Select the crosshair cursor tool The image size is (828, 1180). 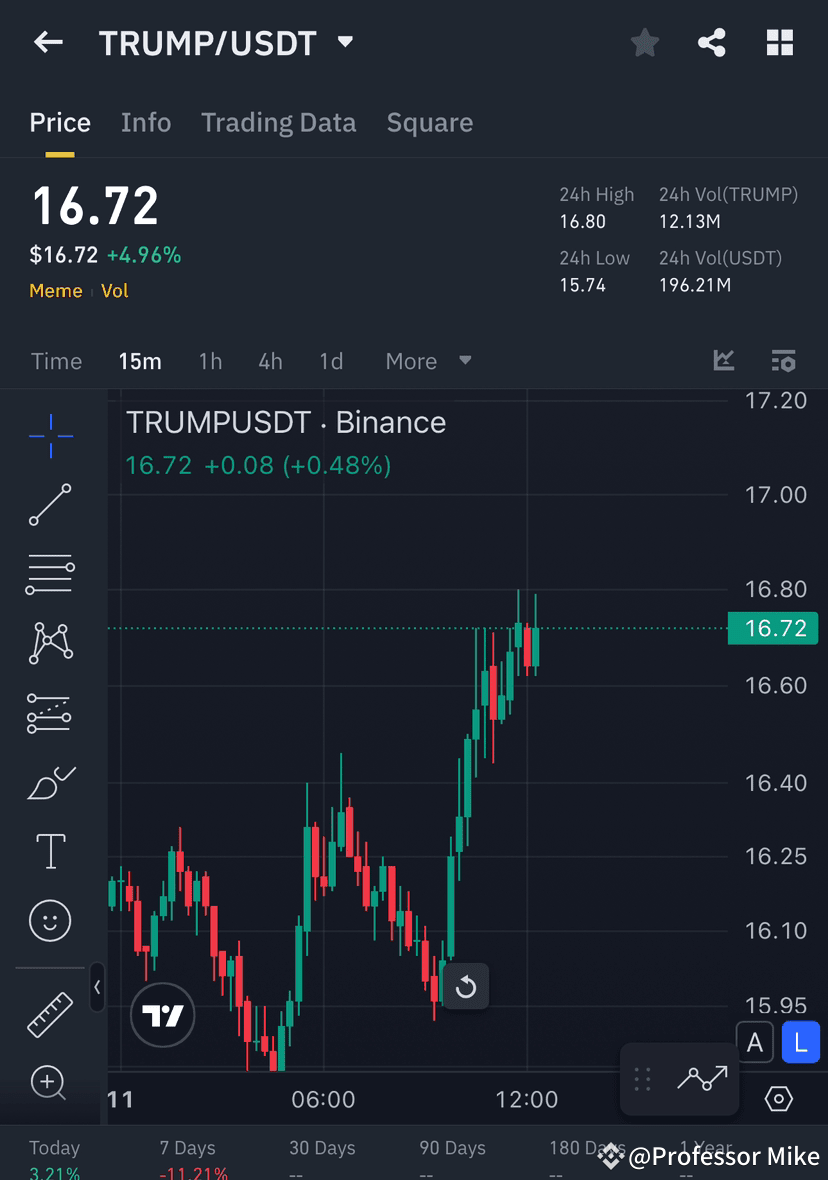point(50,435)
